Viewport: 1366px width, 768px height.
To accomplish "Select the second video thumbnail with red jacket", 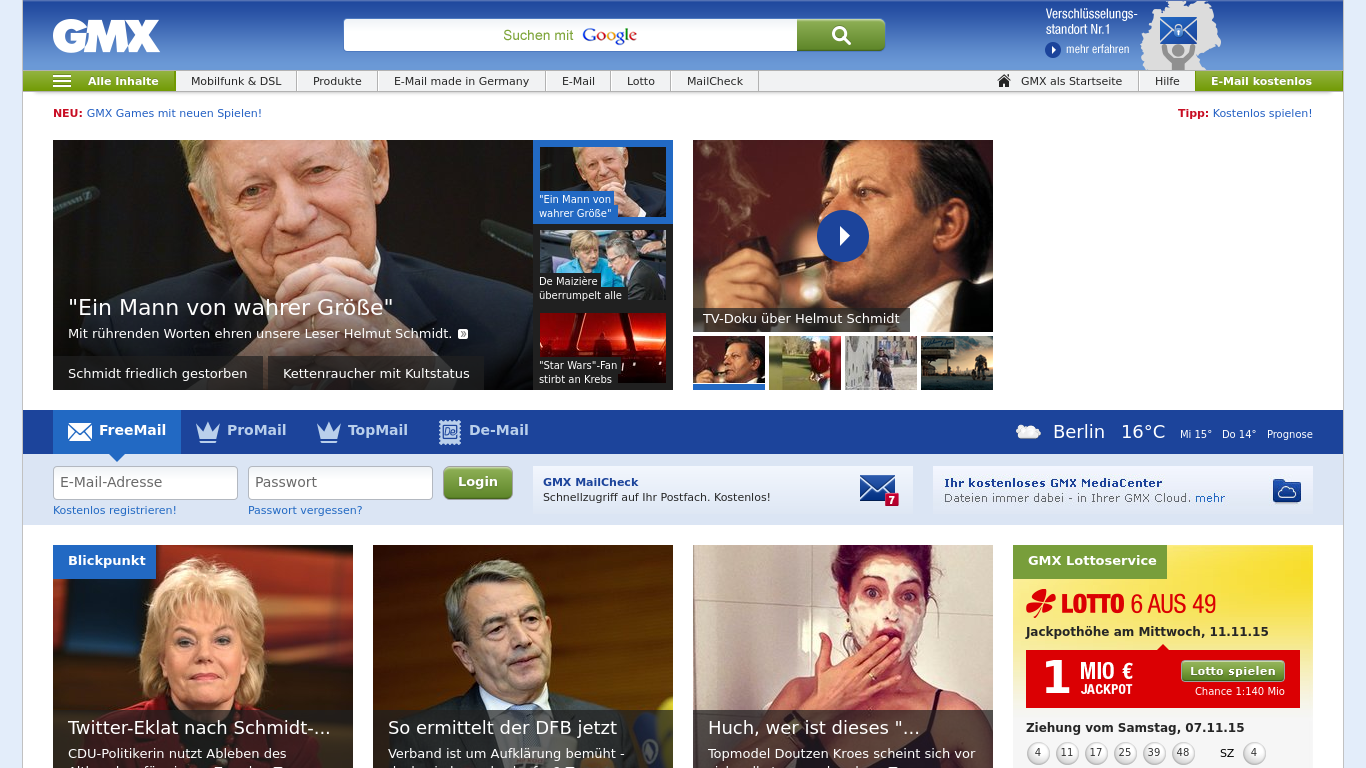I will pos(805,362).
